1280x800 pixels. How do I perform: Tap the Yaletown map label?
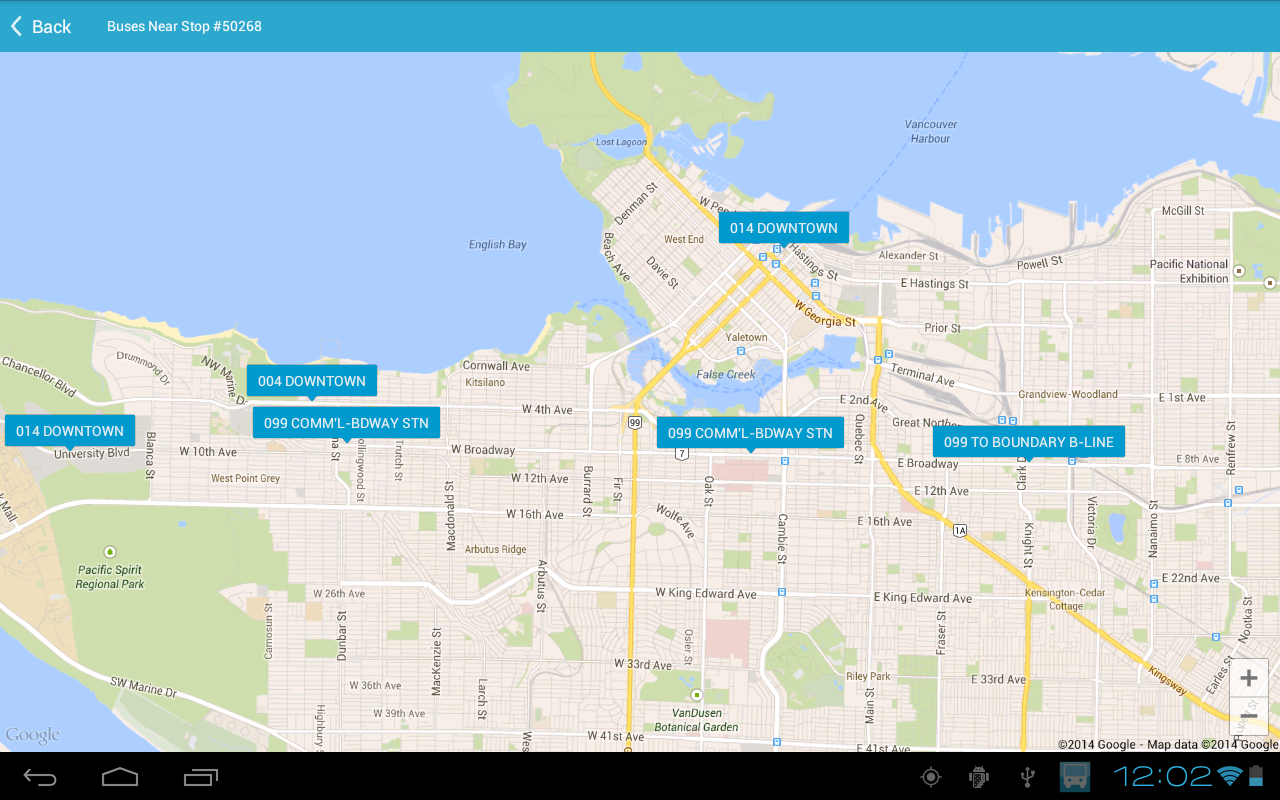746,337
